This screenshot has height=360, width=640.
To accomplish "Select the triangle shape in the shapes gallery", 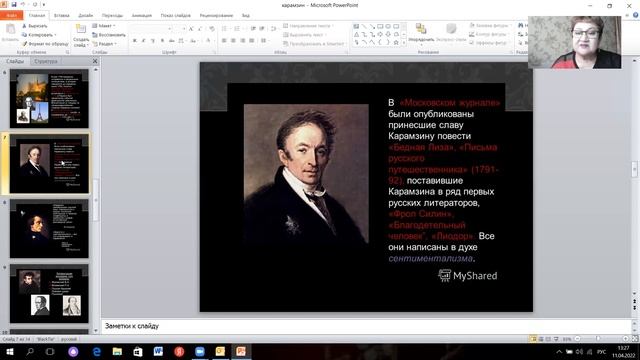I will coord(356,34).
